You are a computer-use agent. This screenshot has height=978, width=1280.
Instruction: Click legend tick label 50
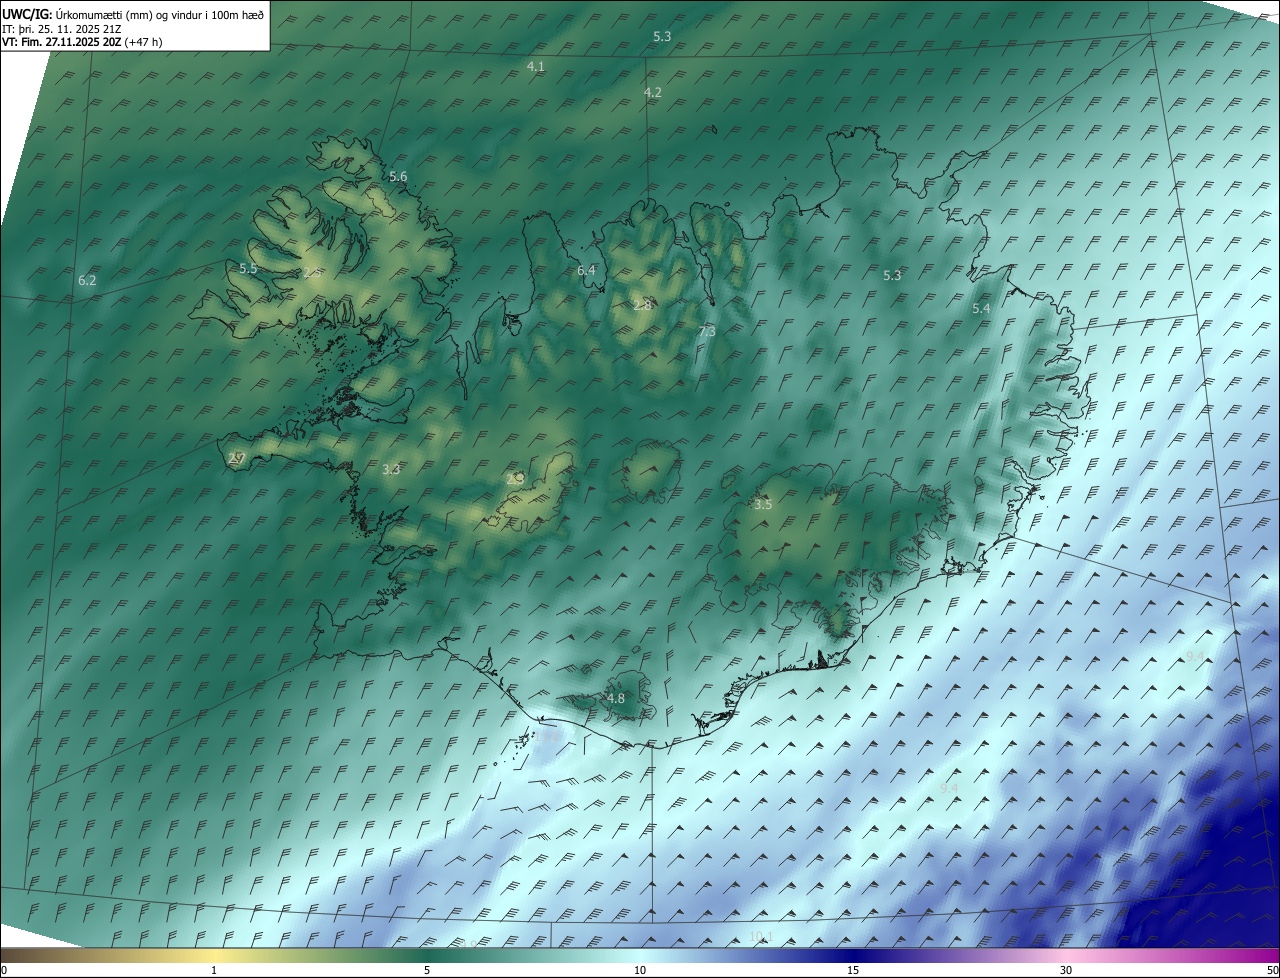pos(1272,971)
